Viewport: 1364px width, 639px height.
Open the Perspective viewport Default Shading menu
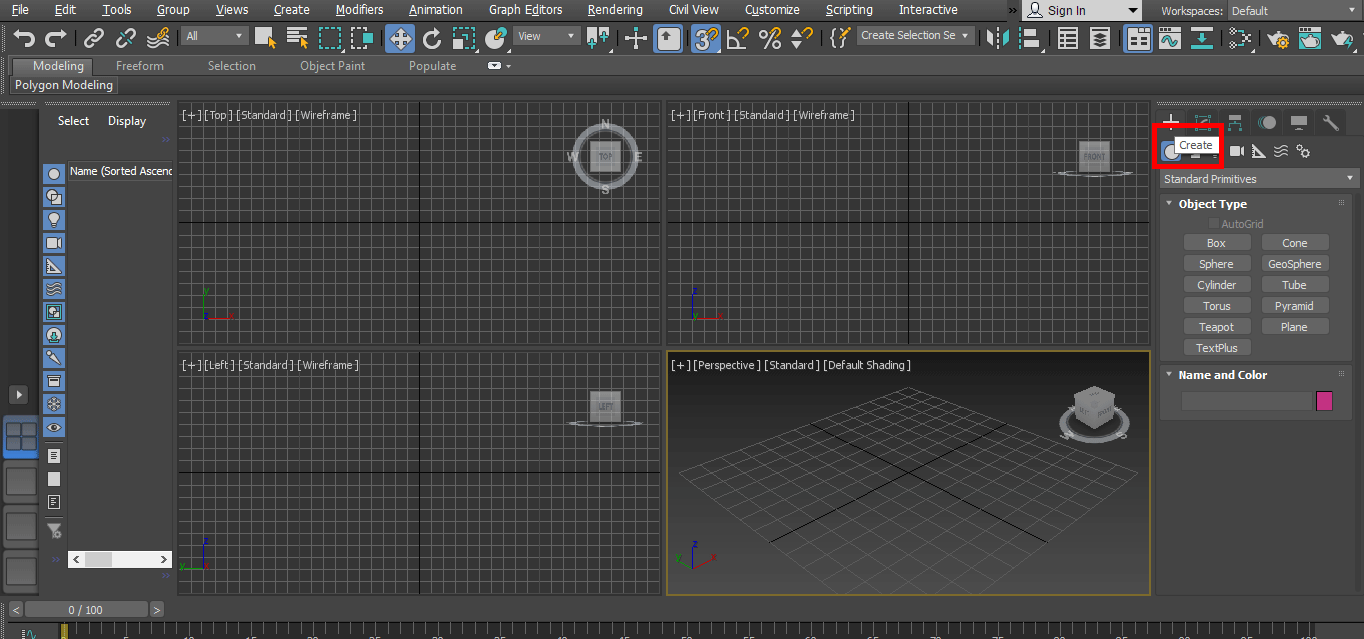[867, 365]
